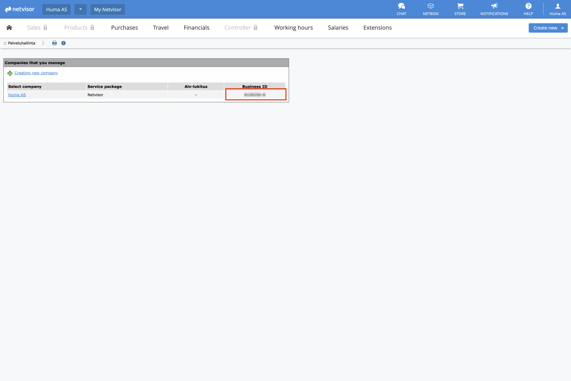571x381 pixels.
Task: Click the Palveluhallinta breadcrumb text
Action: 21,43
